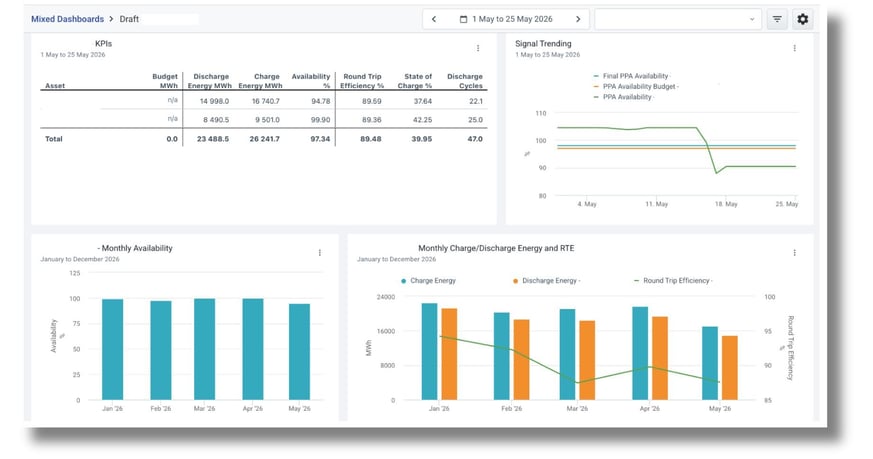This screenshot has height=459, width=873.
Task: Toggle Final PPA Availability legend series
Action: coord(632,76)
